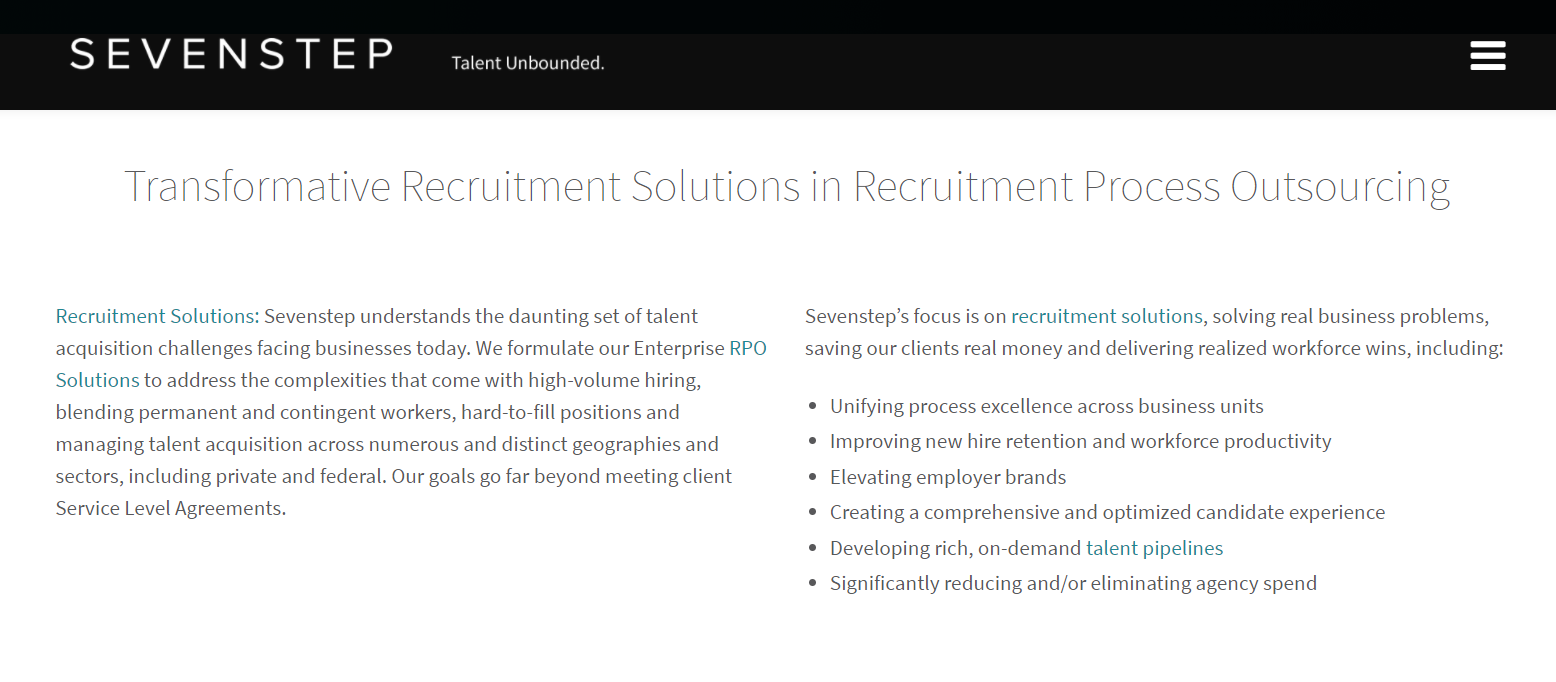Open lowercase recruitment solutions link

1107,316
